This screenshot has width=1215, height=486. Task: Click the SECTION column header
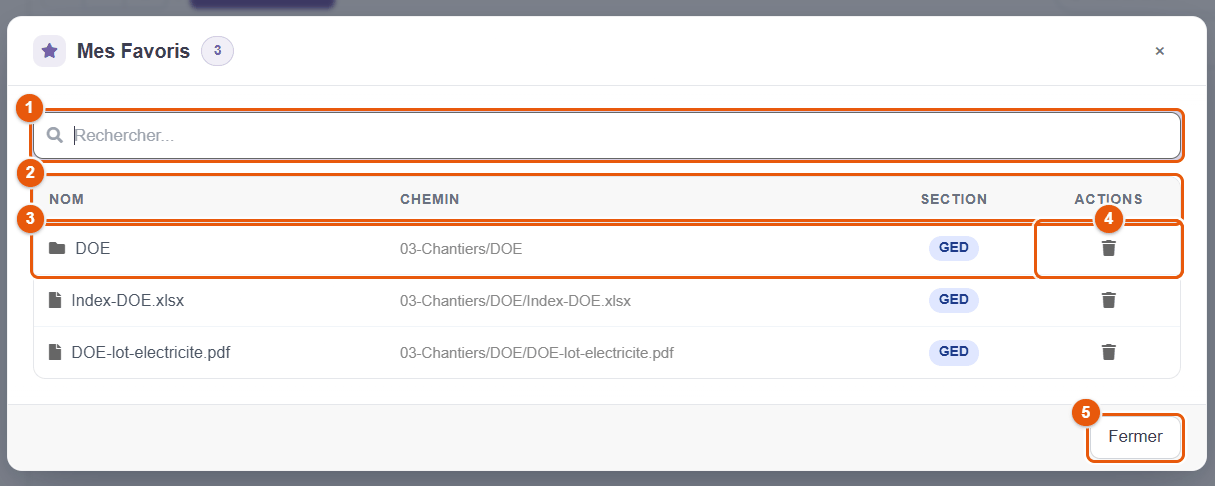pyautogui.click(x=954, y=199)
